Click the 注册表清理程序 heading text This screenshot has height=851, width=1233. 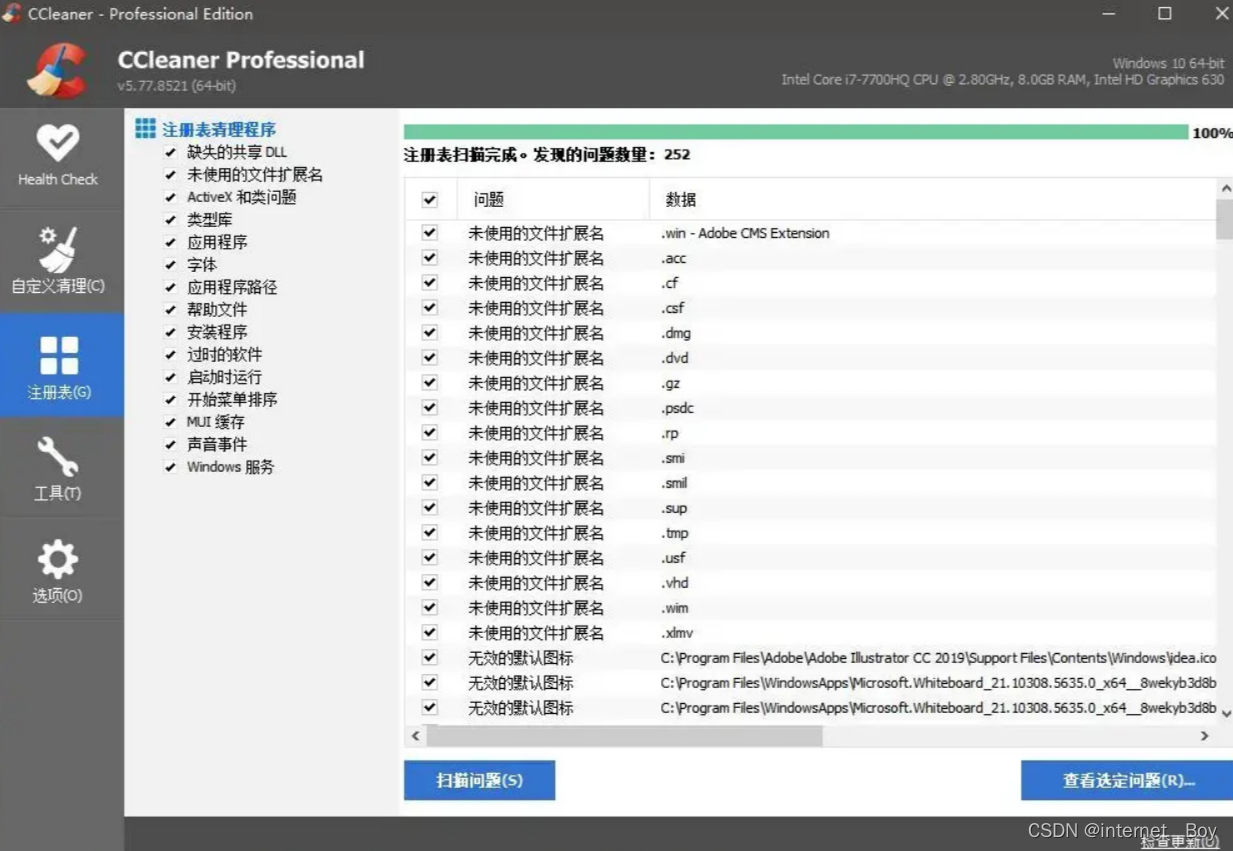(x=219, y=129)
